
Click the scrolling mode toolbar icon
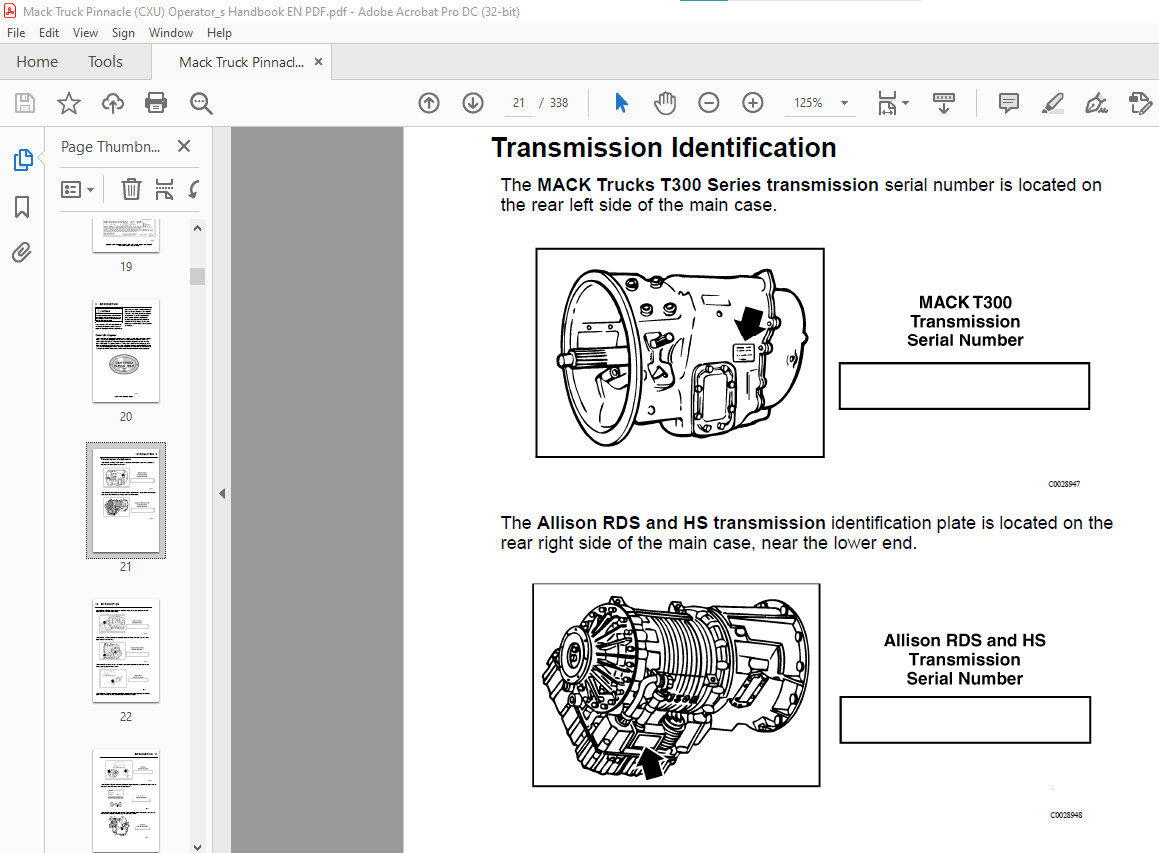[x=944, y=103]
